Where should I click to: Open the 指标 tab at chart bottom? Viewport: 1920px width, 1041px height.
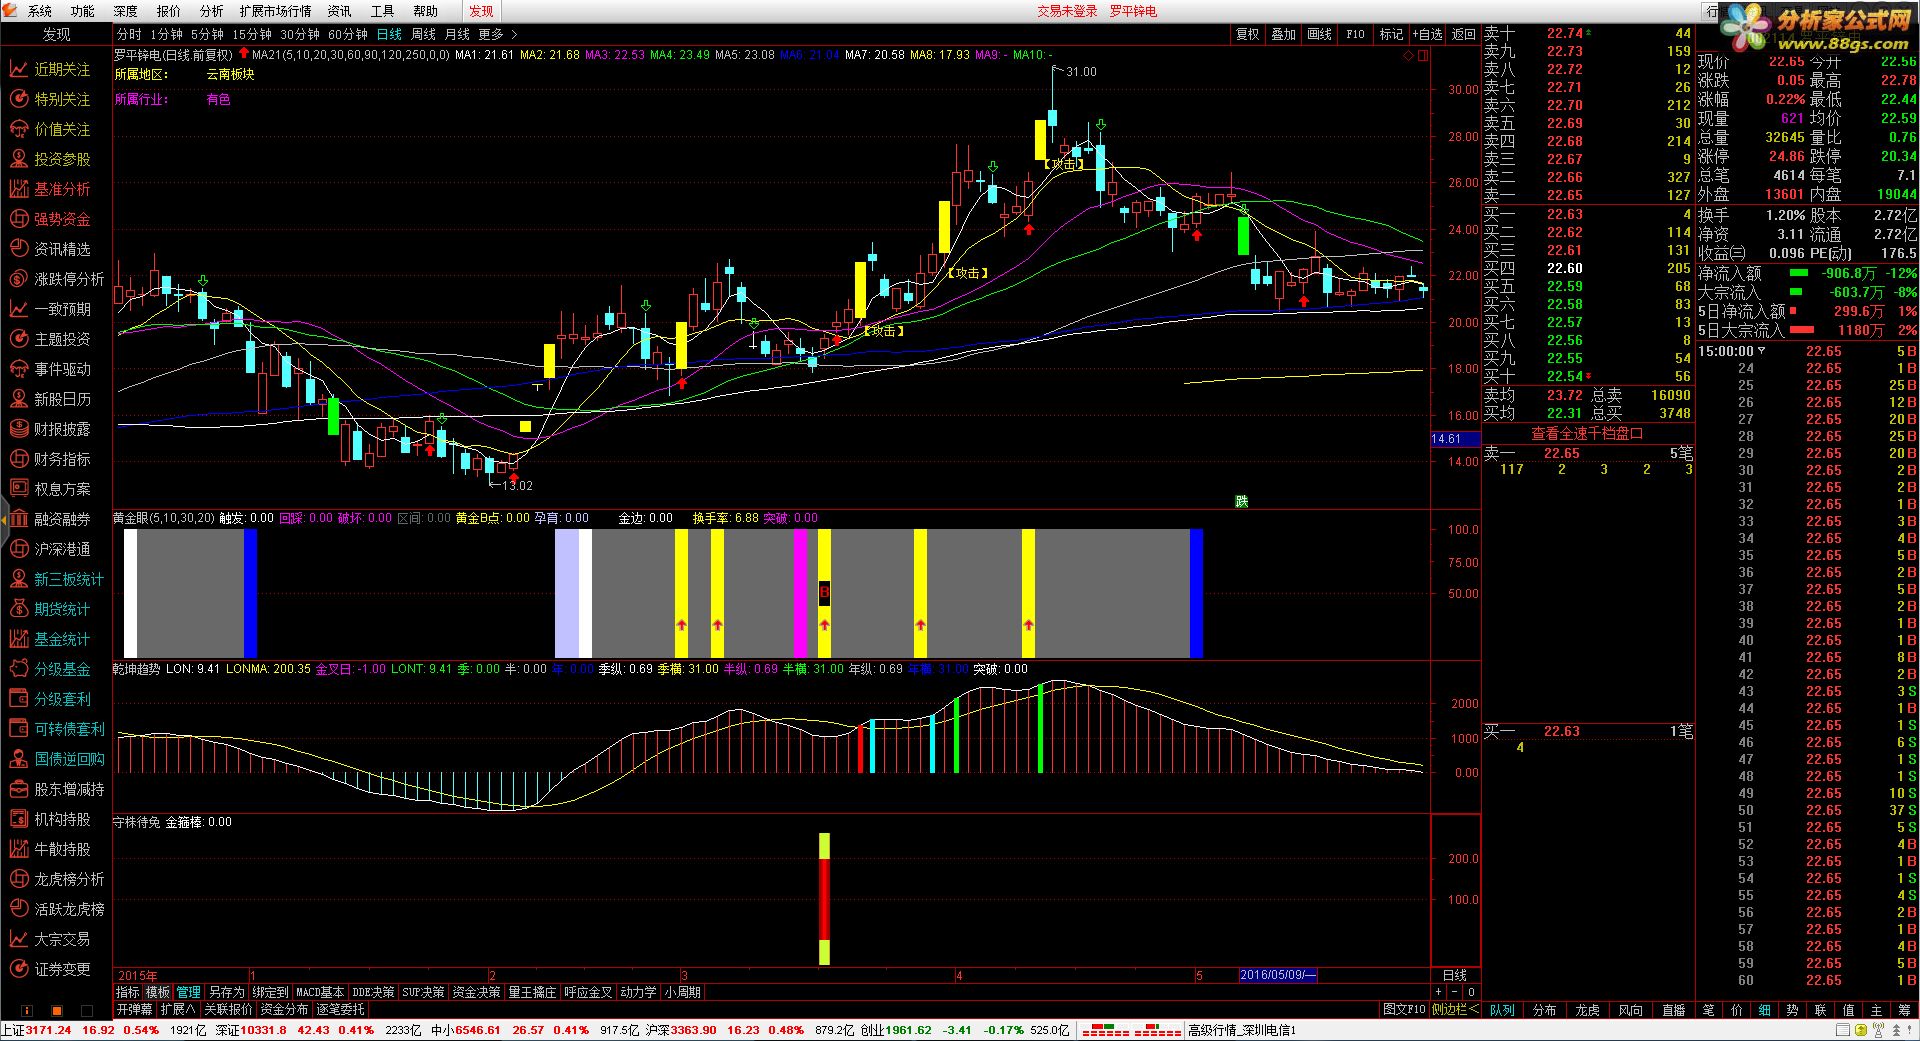pyautogui.click(x=128, y=992)
